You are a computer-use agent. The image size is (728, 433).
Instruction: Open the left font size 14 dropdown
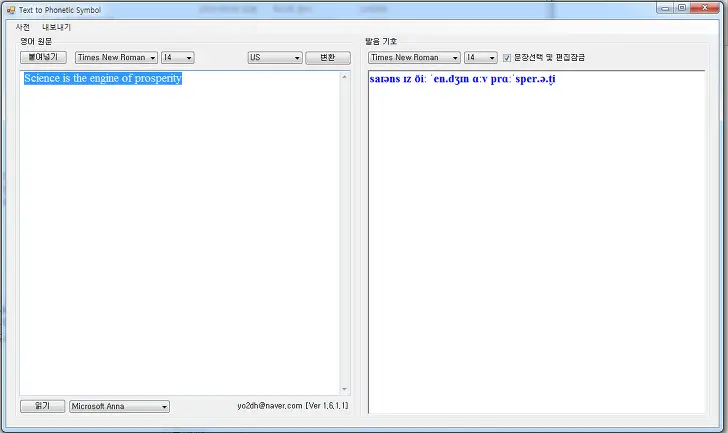(177, 58)
